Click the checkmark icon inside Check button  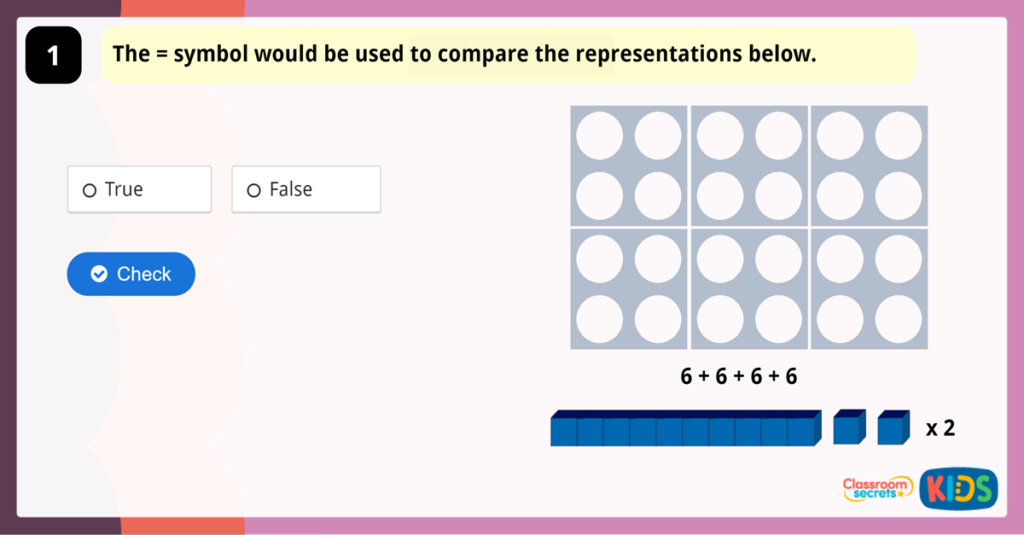99,274
